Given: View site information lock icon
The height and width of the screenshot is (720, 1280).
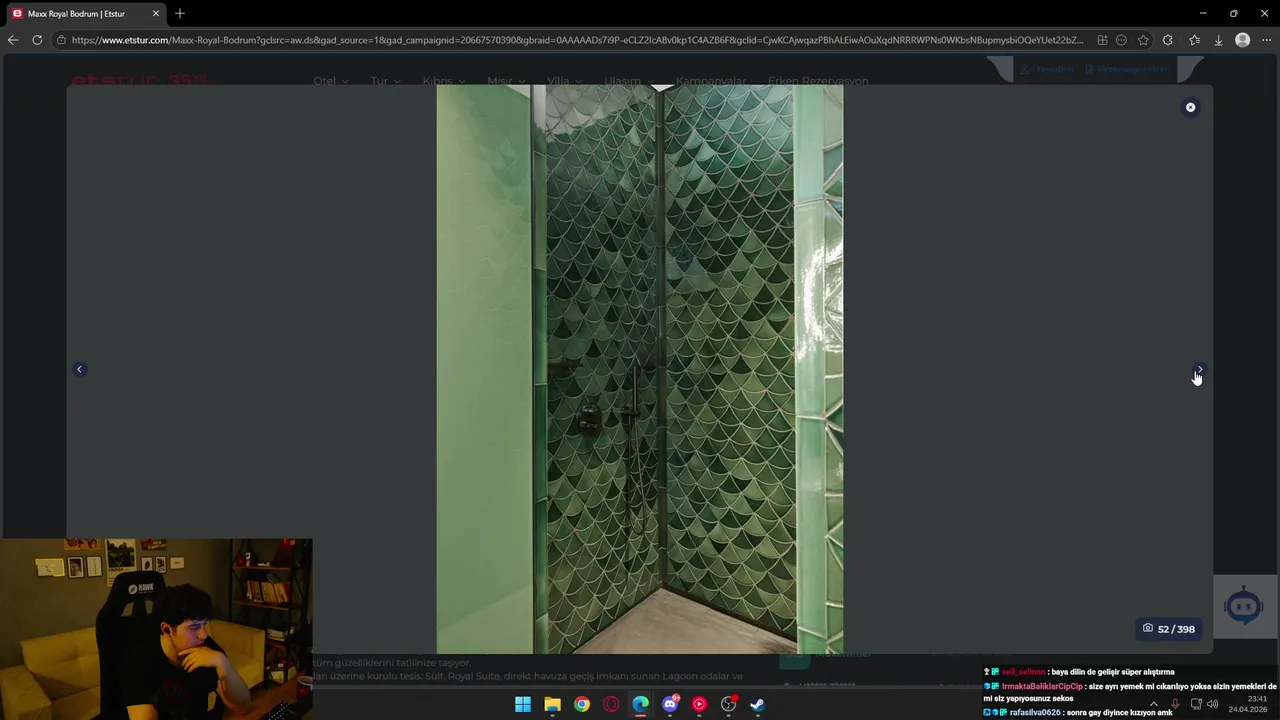Looking at the screenshot, I should pyautogui.click(x=61, y=40).
